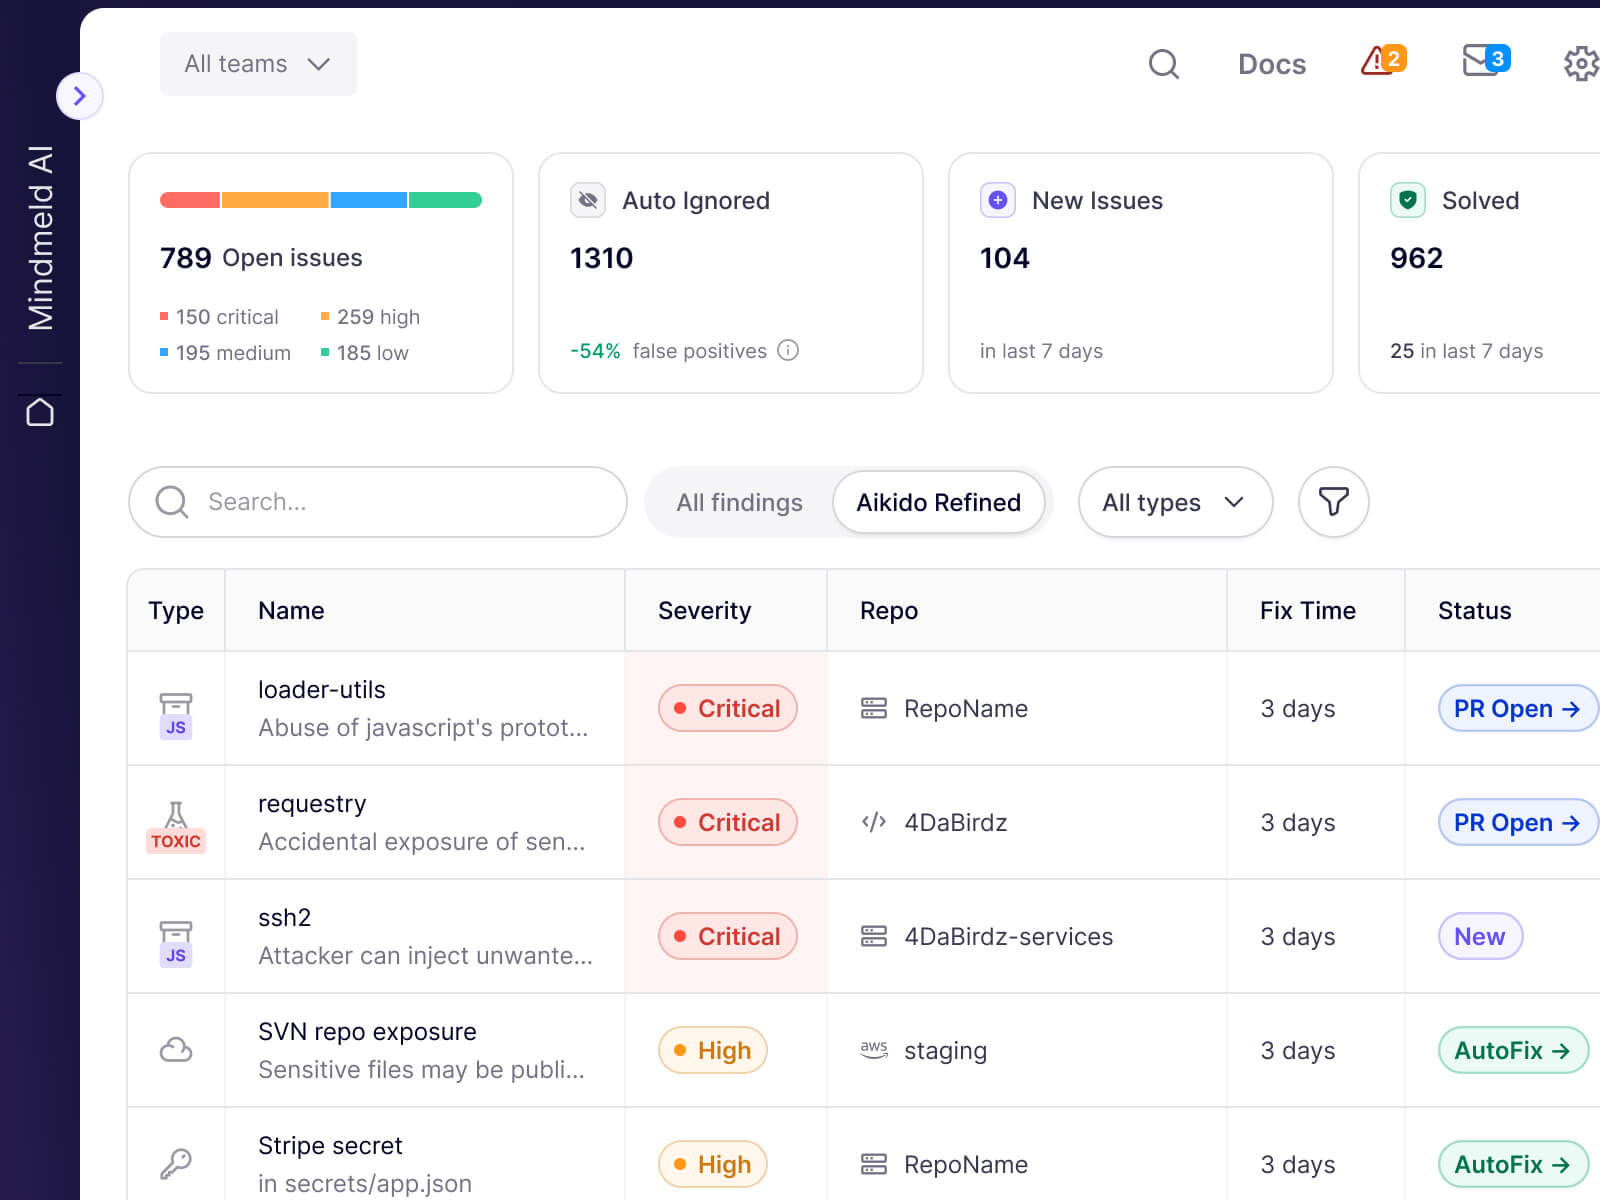The width and height of the screenshot is (1600, 1200).
Task: Click the Auto Ignored eye-off icon
Action: point(588,200)
